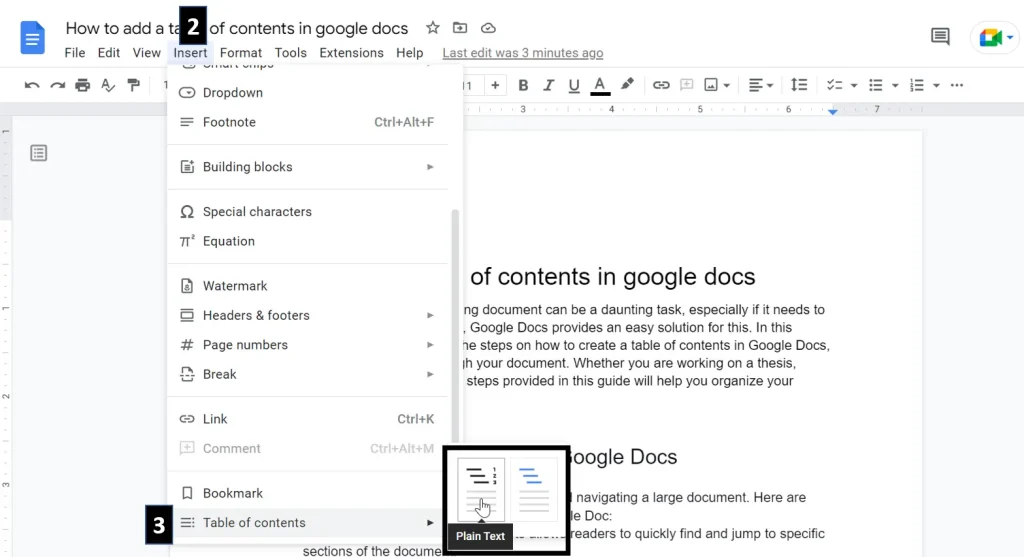Expand Headers & footers submenu

click(308, 315)
